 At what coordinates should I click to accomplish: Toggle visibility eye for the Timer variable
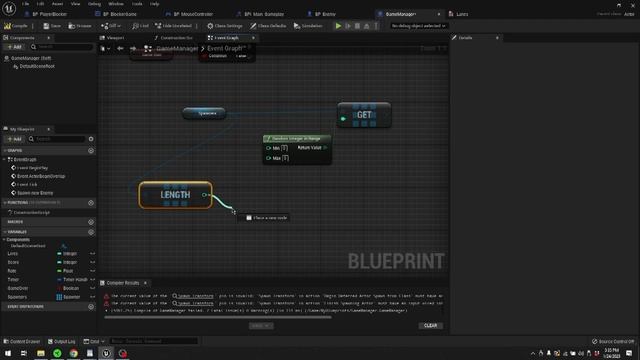[x=92, y=280]
